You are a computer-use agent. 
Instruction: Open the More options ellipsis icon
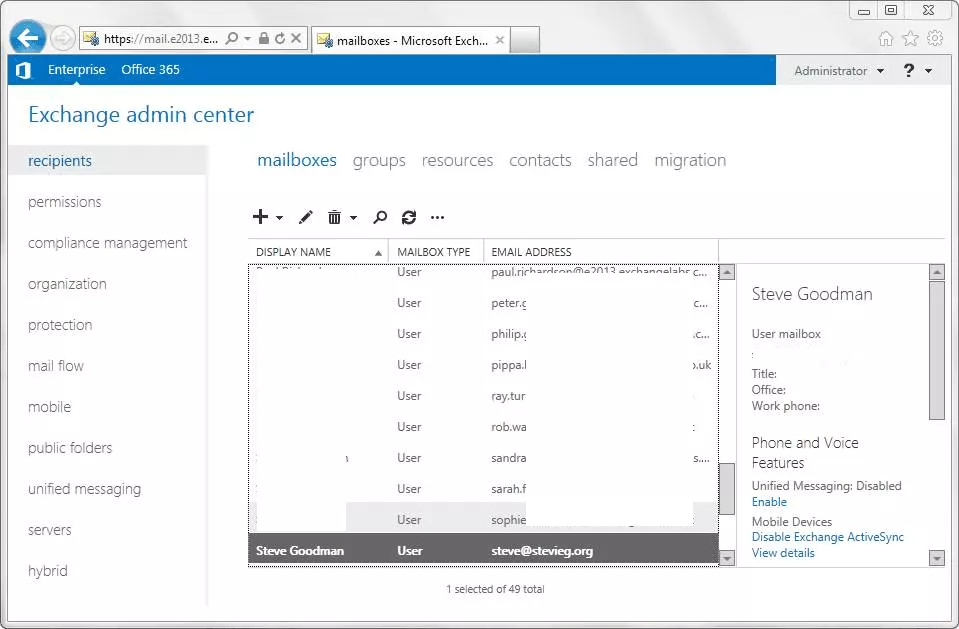(x=437, y=217)
